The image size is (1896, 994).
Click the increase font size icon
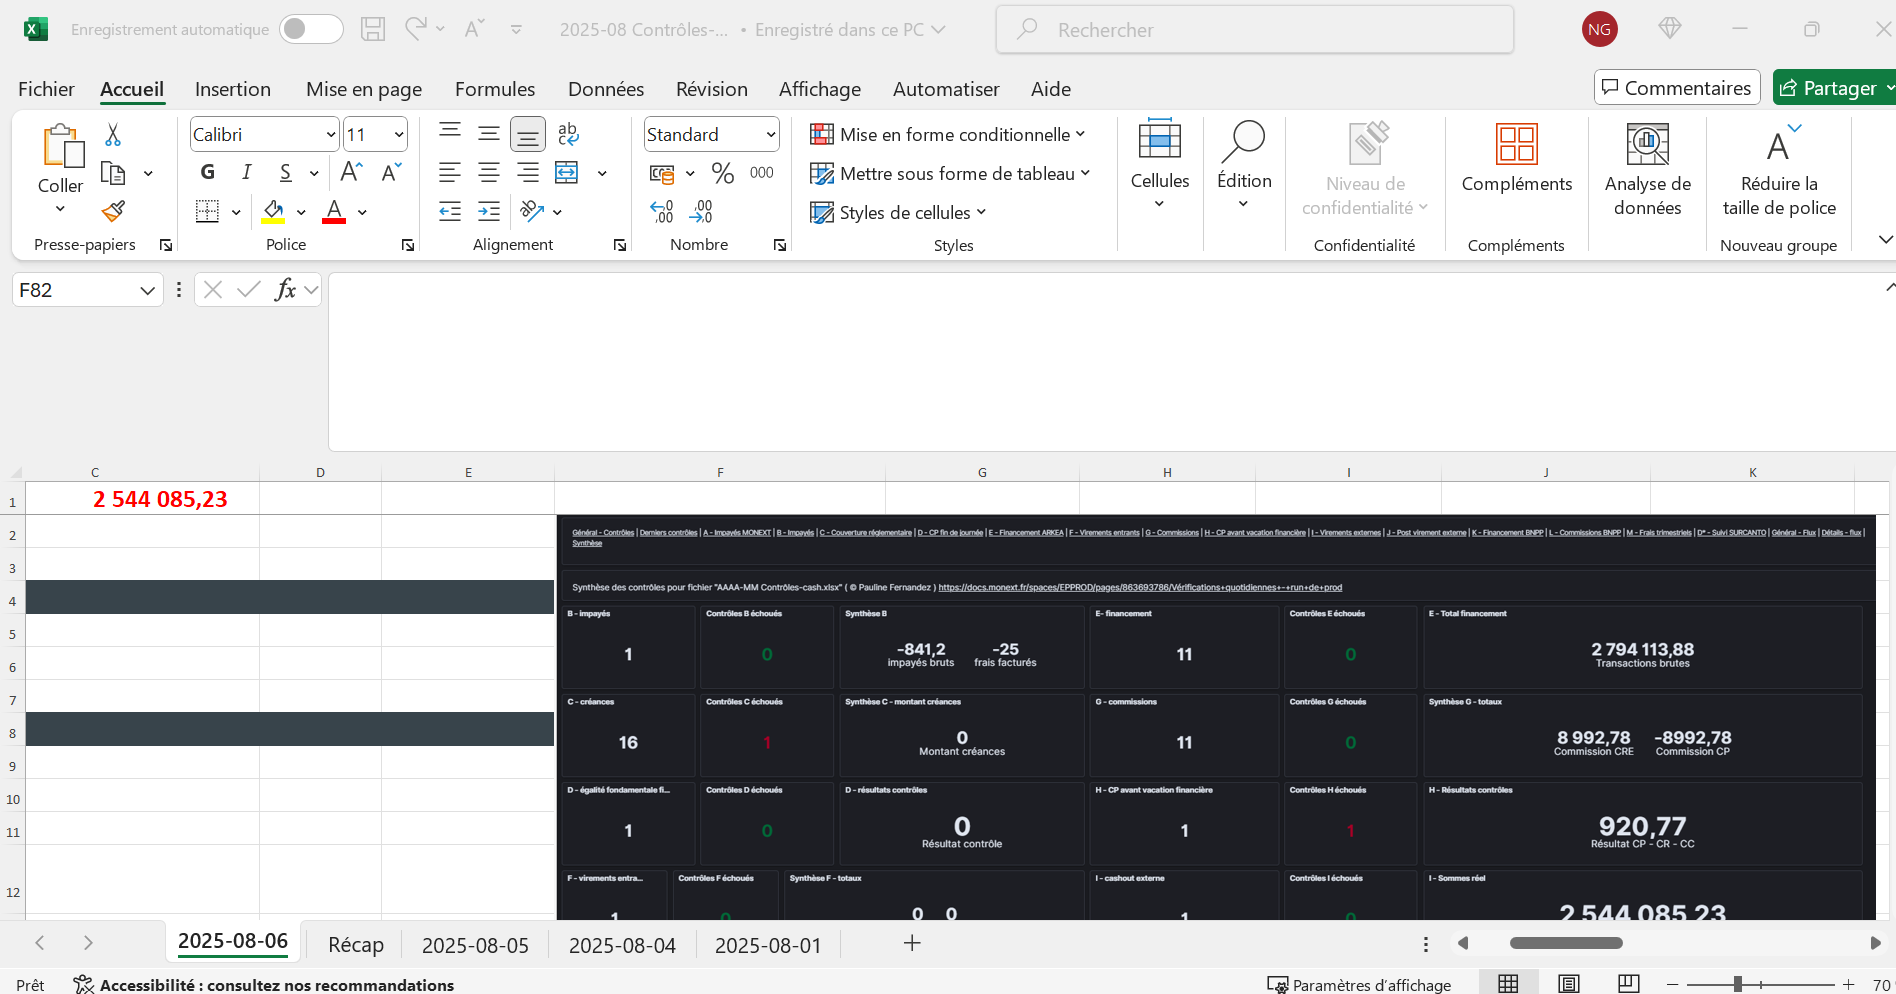pos(351,172)
